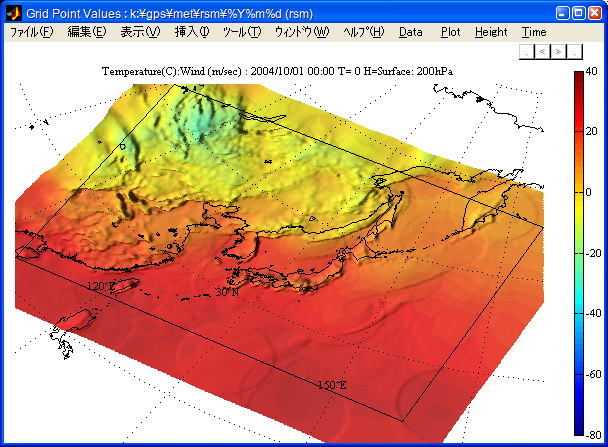Open the Height menu
This screenshot has height=447, width=608.
click(x=491, y=32)
